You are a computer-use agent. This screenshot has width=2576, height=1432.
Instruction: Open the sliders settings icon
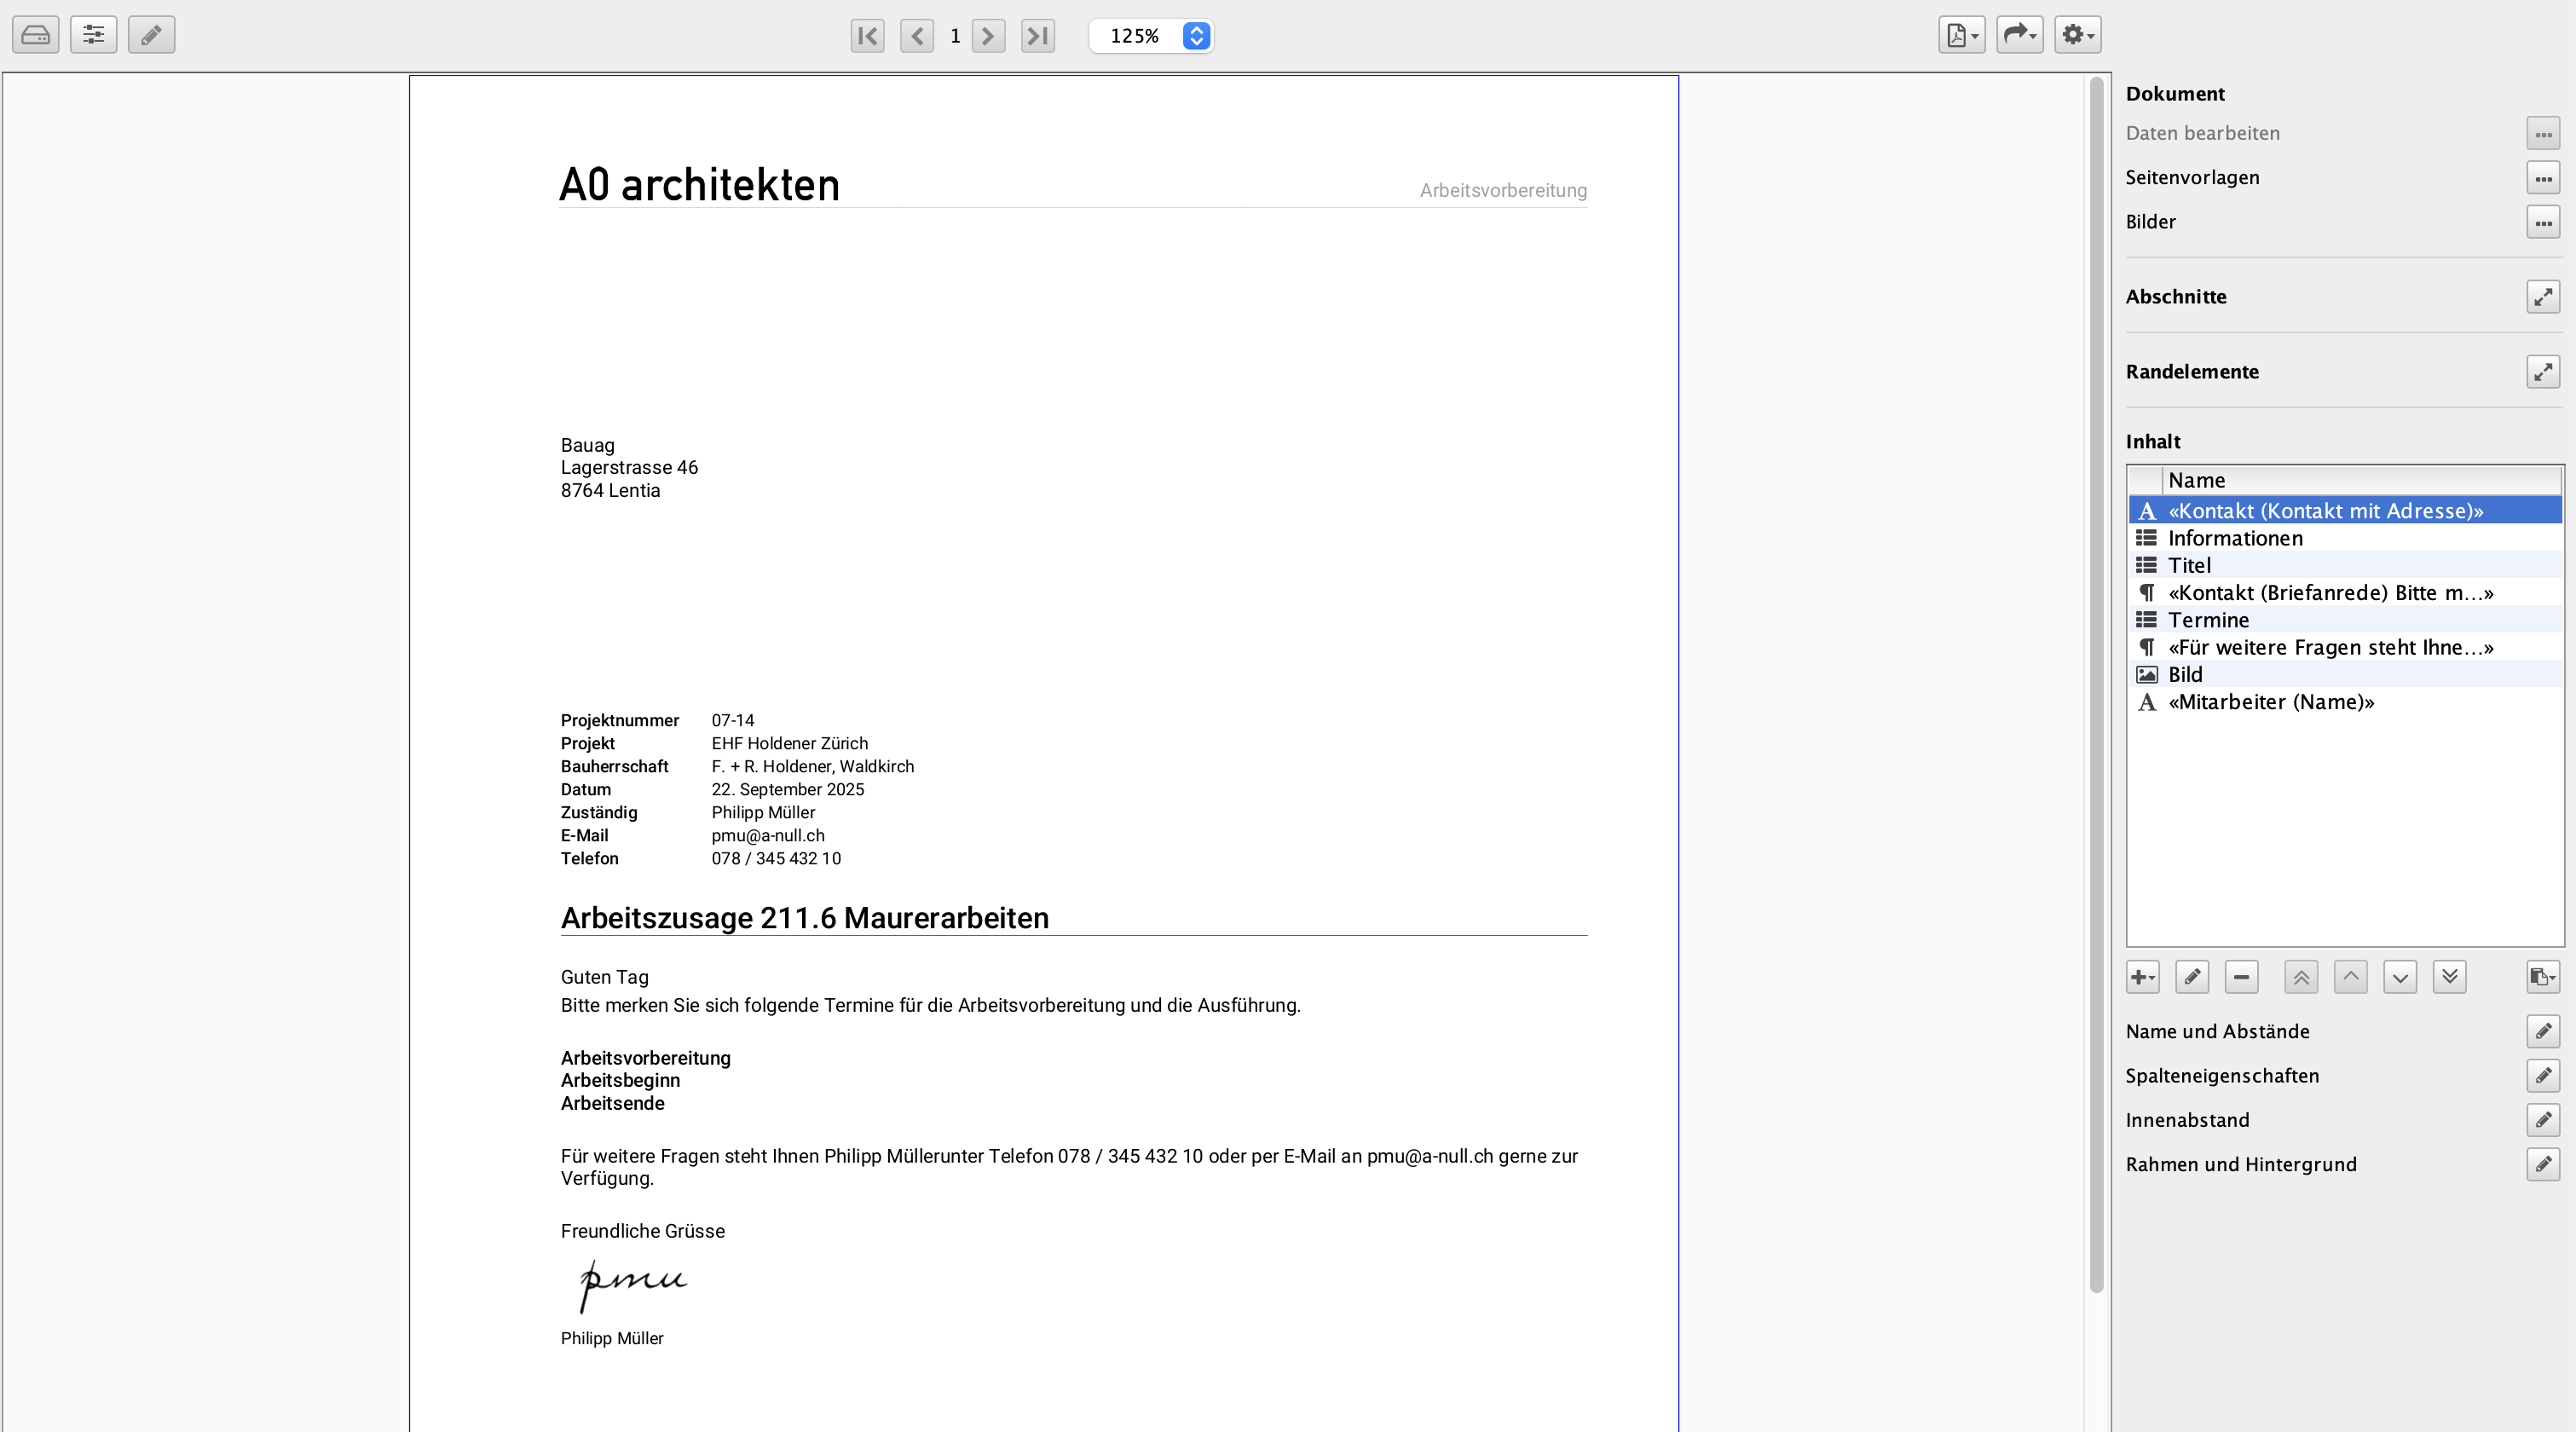click(x=93, y=35)
